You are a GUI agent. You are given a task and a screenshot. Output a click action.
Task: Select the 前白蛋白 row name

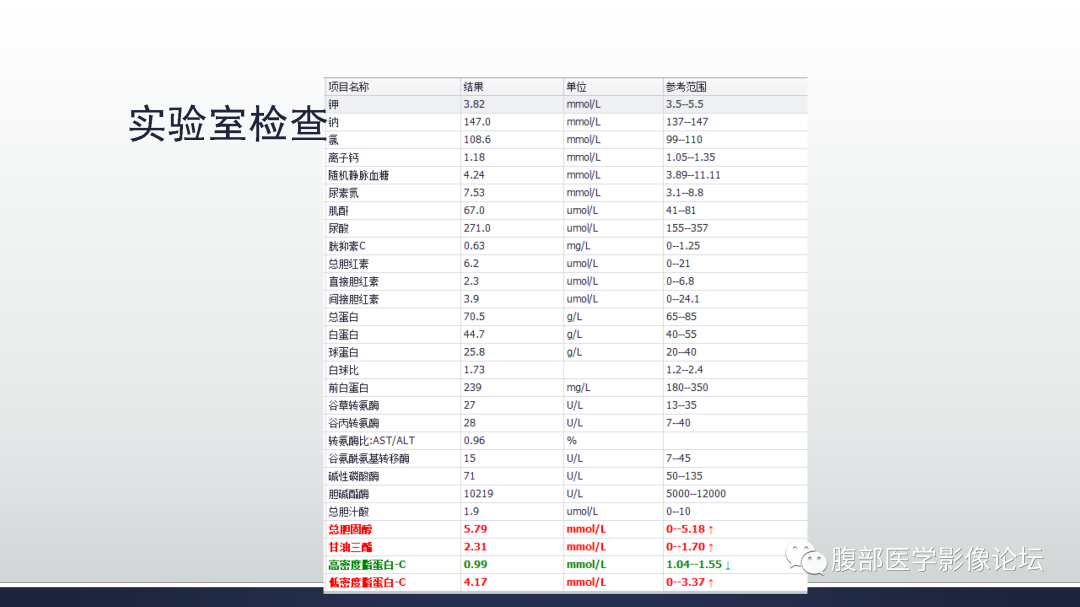tap(349, 388)
